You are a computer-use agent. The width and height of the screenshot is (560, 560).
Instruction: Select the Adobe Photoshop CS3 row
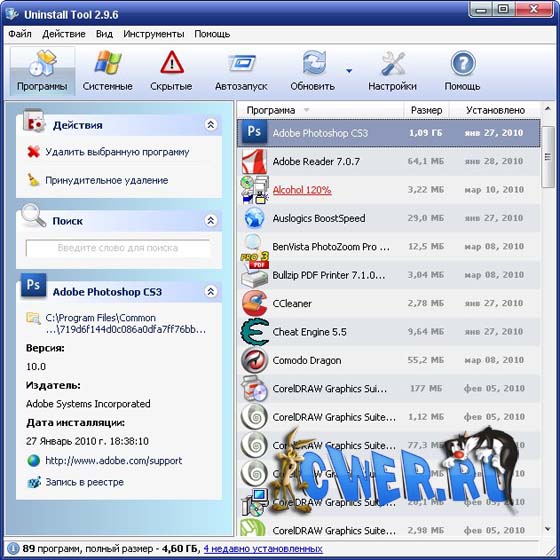tap(389, 133)
